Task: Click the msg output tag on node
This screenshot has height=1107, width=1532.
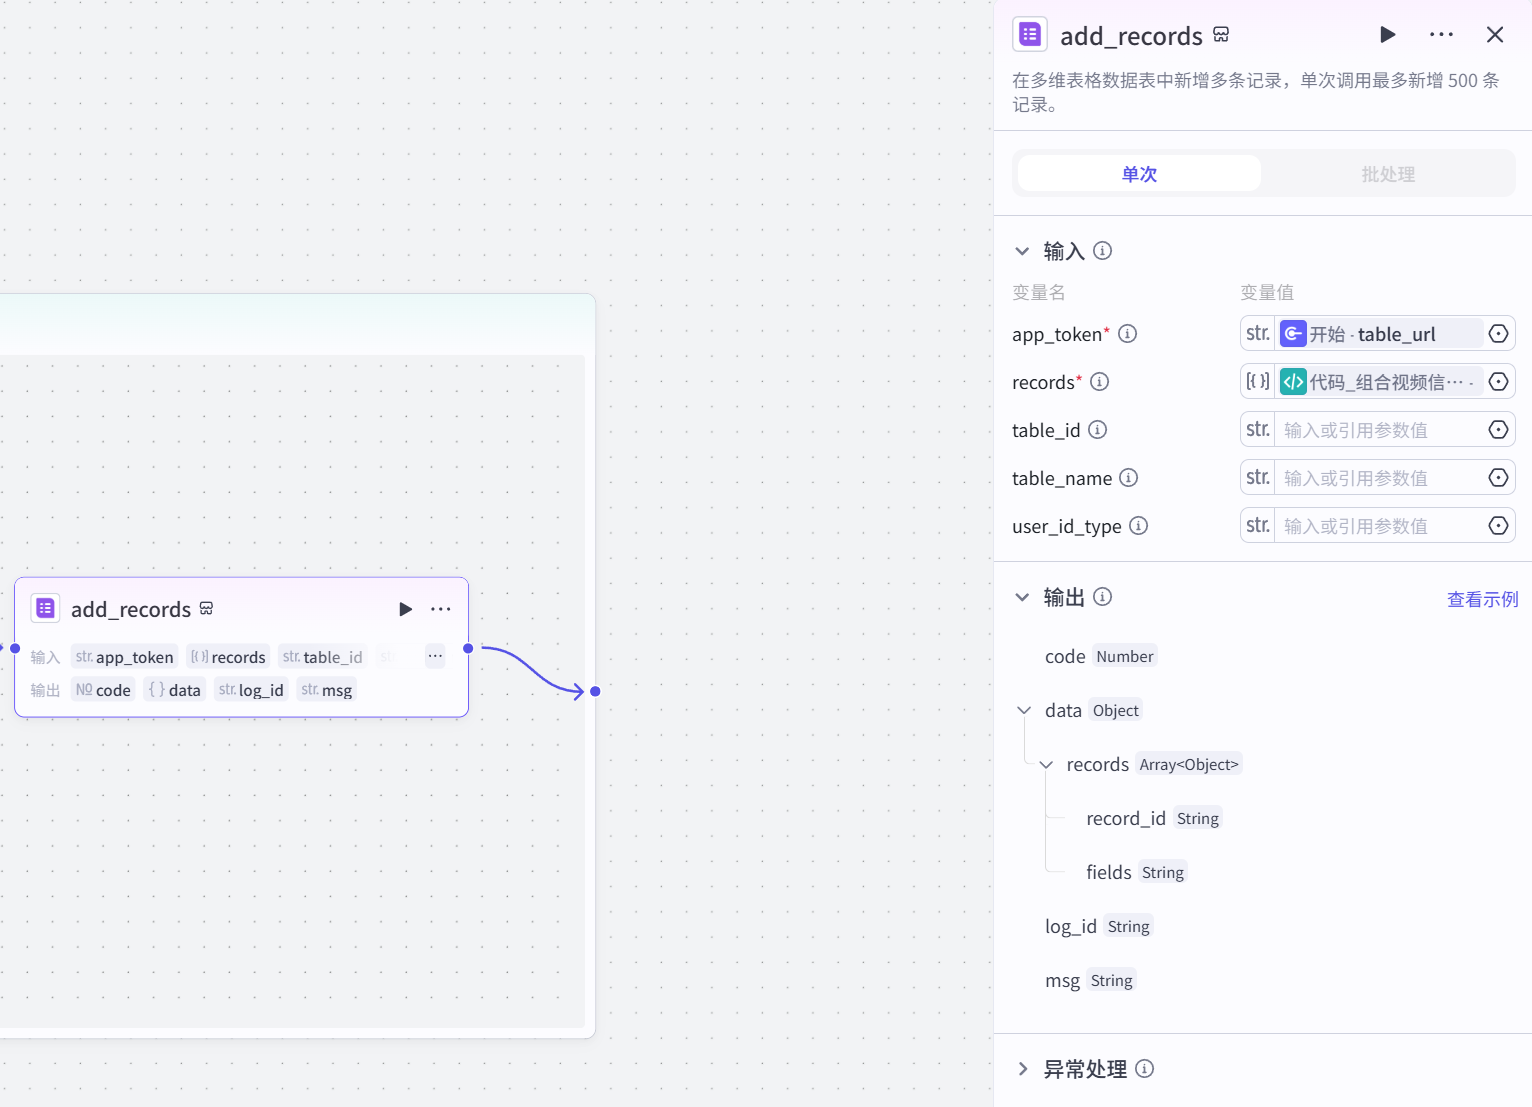Action: (327, 690)
